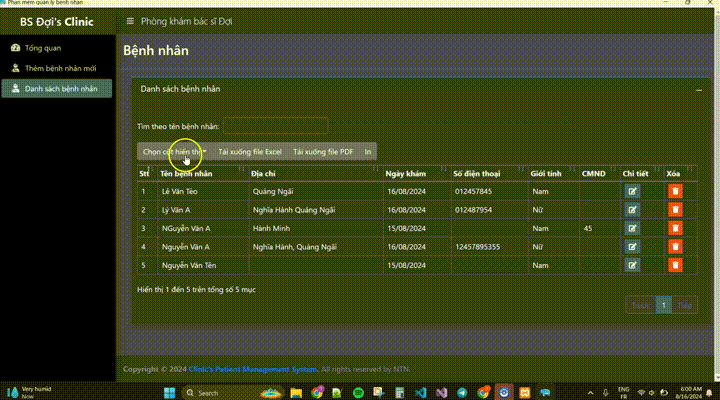Focus the patient name search field
This screenshot has height=400, width=720.
[275, 126]
